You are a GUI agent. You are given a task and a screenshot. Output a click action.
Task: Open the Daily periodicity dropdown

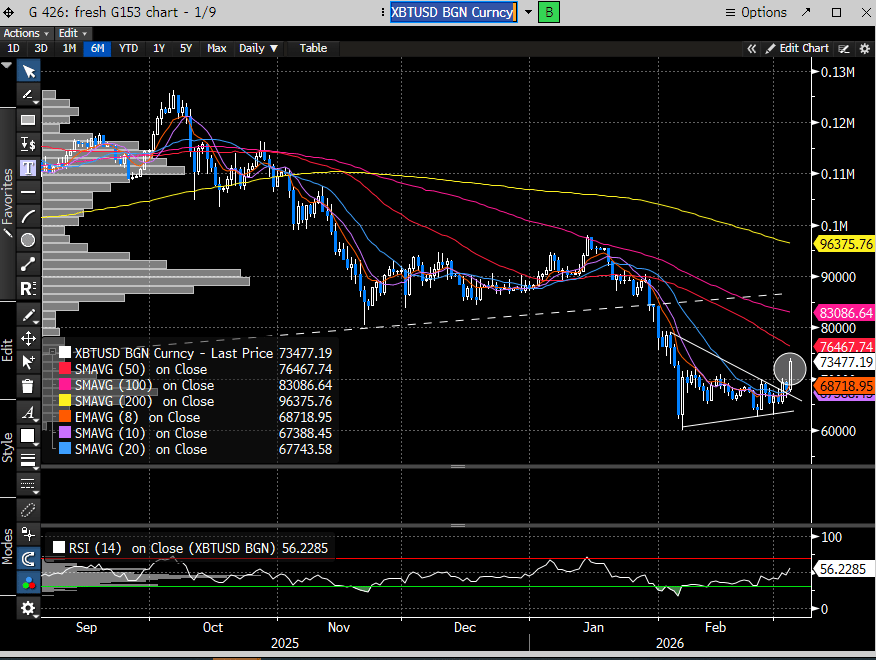(258, 48)
